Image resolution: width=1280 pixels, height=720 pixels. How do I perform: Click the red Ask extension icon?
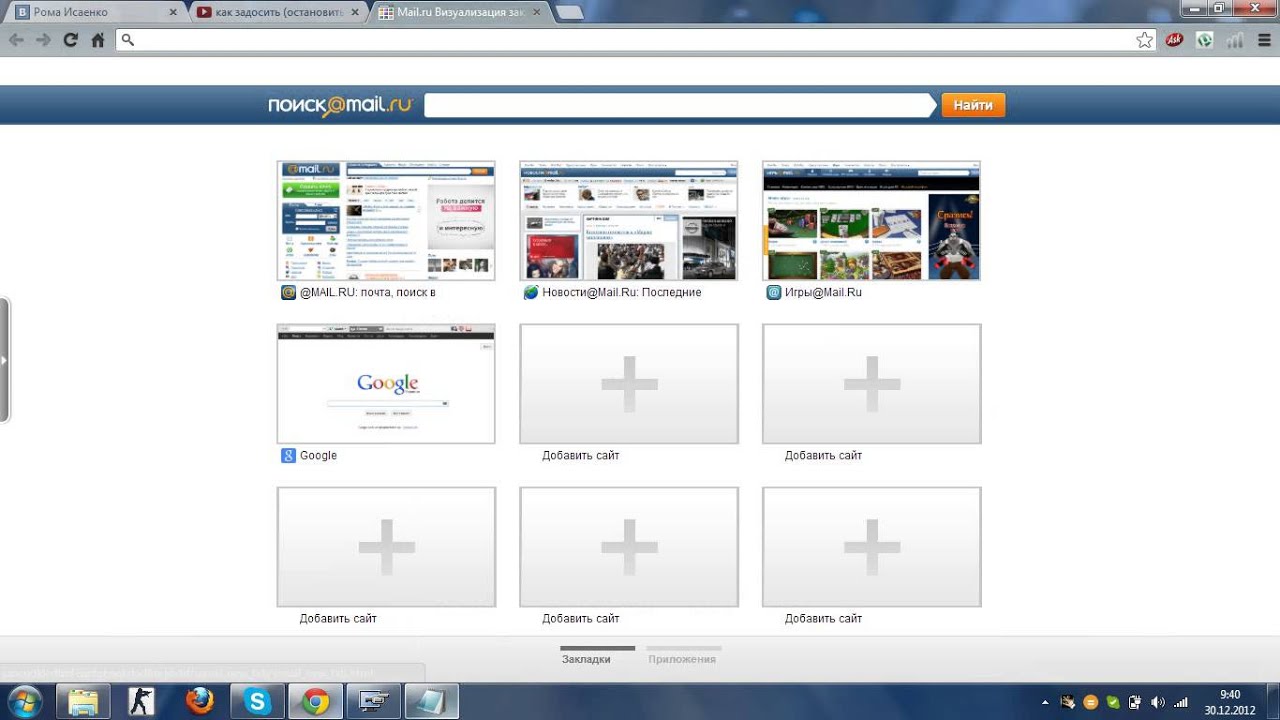coord(1175,40)
